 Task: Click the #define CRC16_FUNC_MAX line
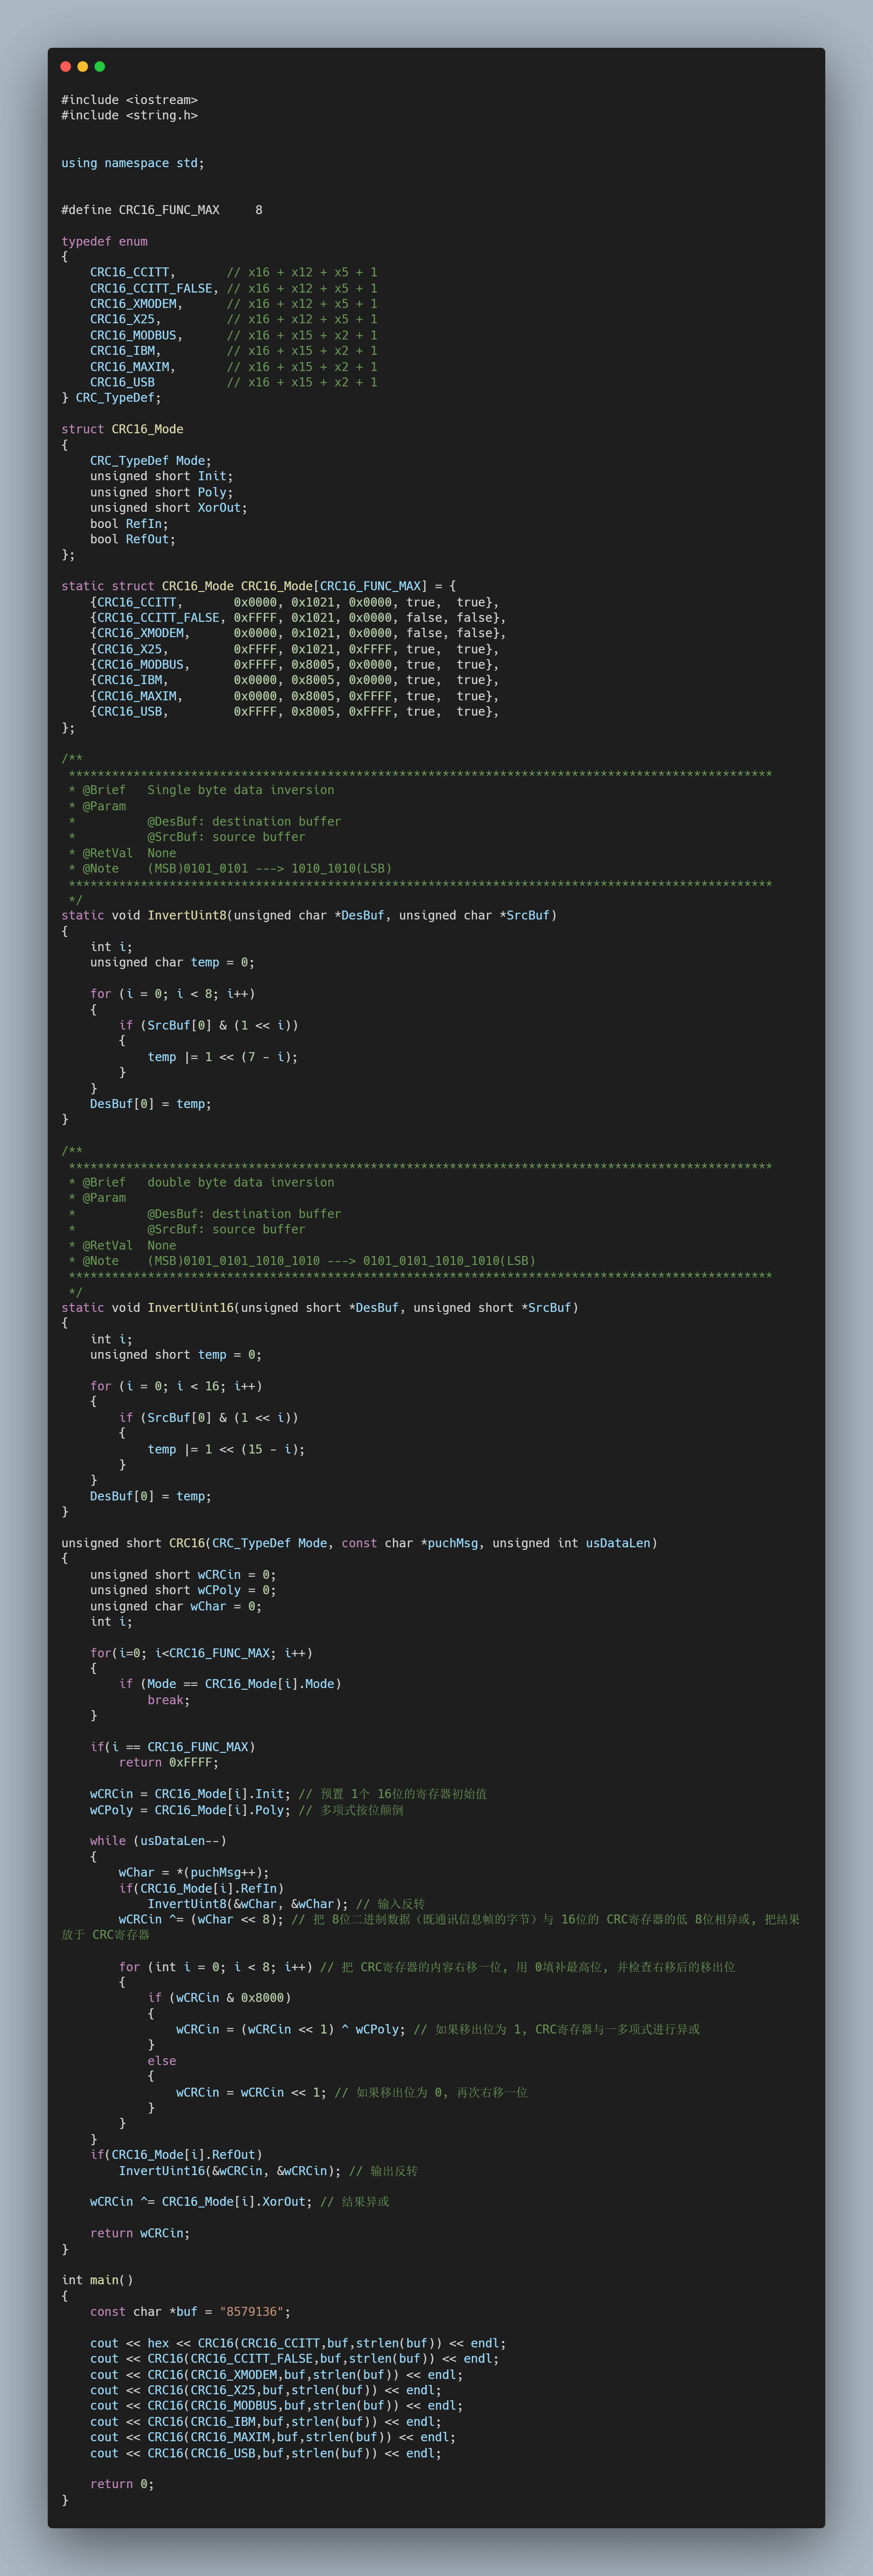(x=161, y=210)
